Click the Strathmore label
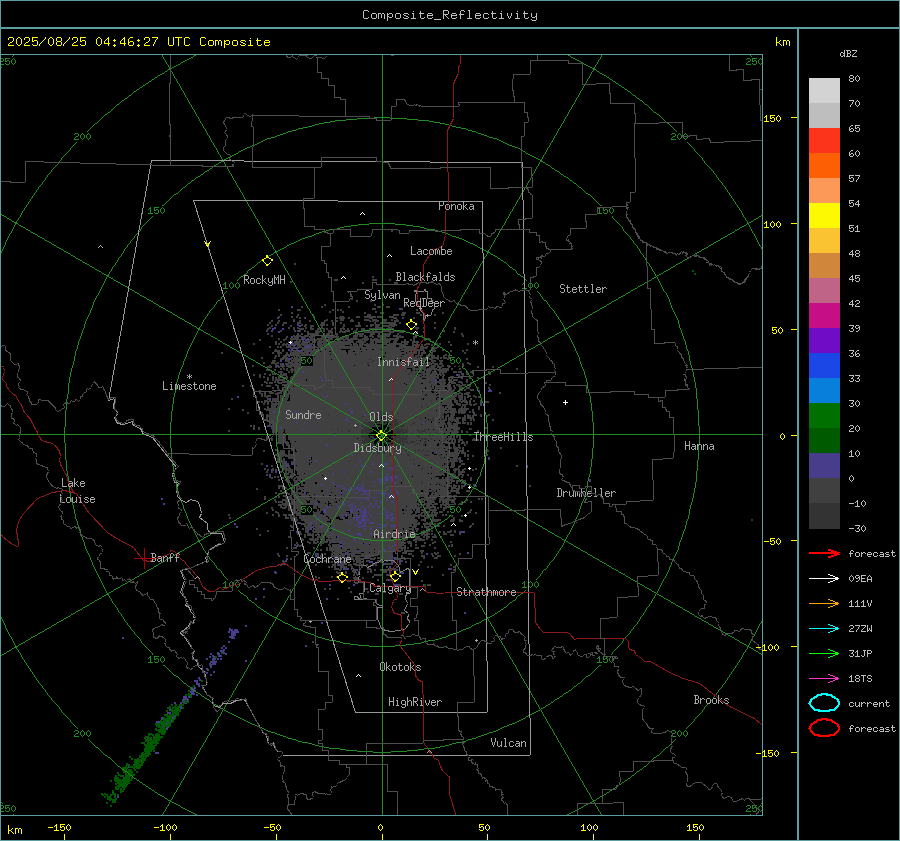900x841 pixels. point(486,592)
